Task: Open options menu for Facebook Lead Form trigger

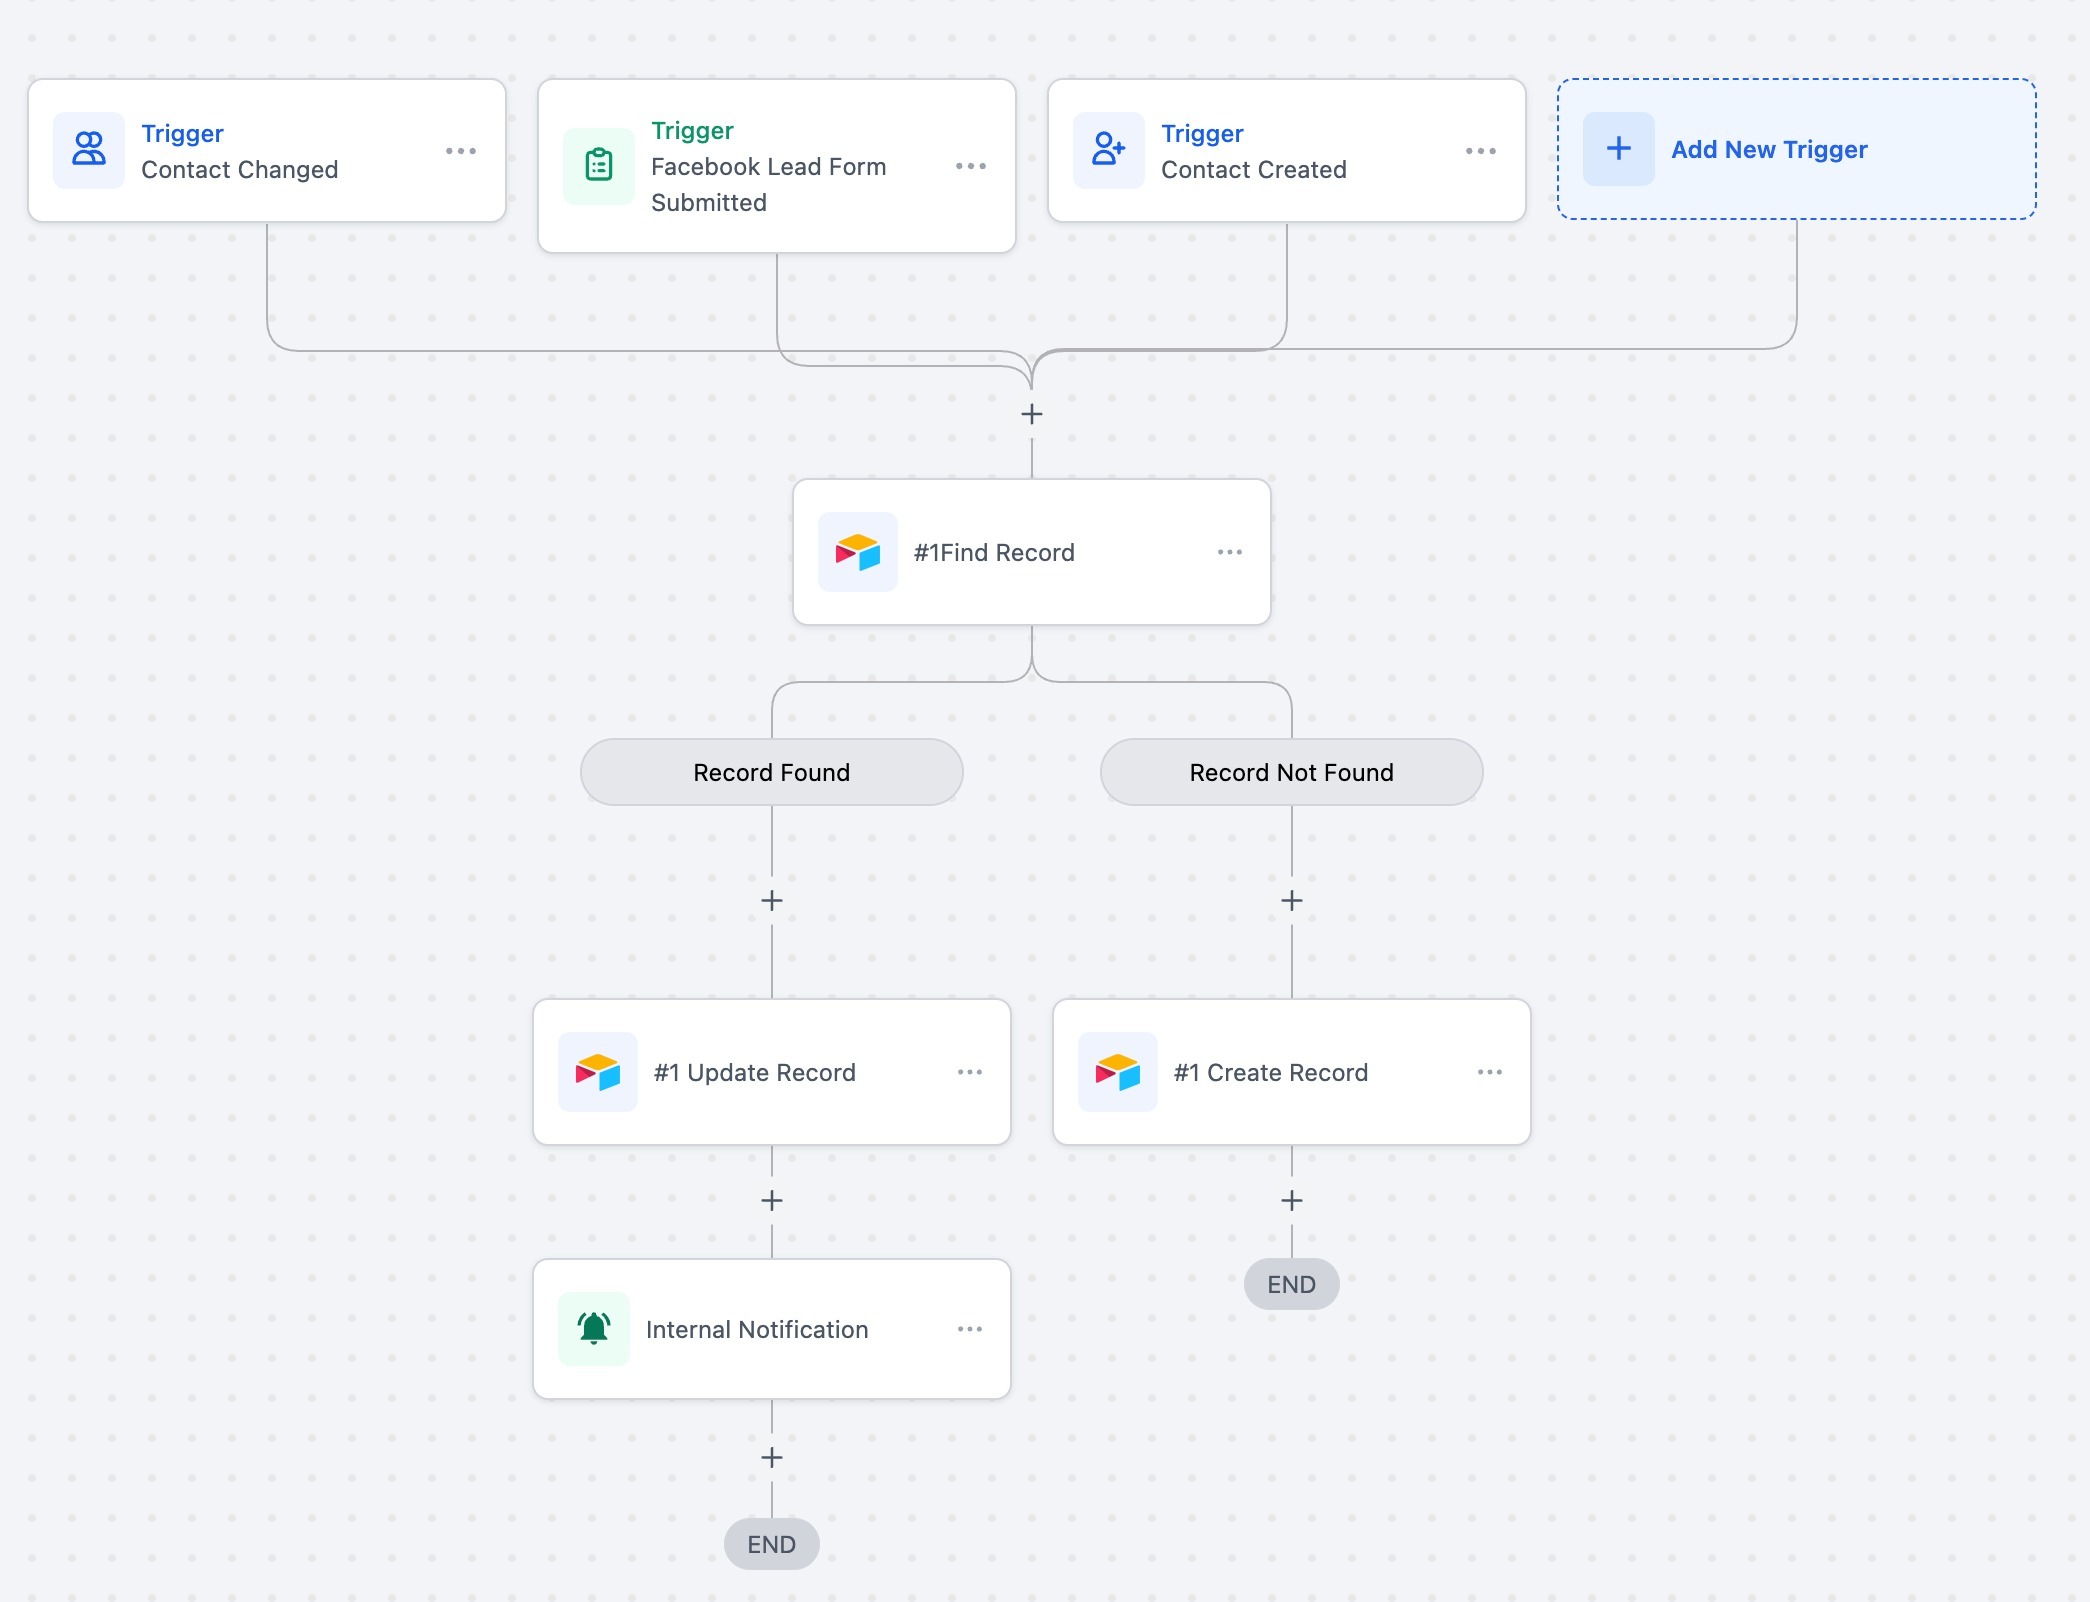Action: pos(970,166)
